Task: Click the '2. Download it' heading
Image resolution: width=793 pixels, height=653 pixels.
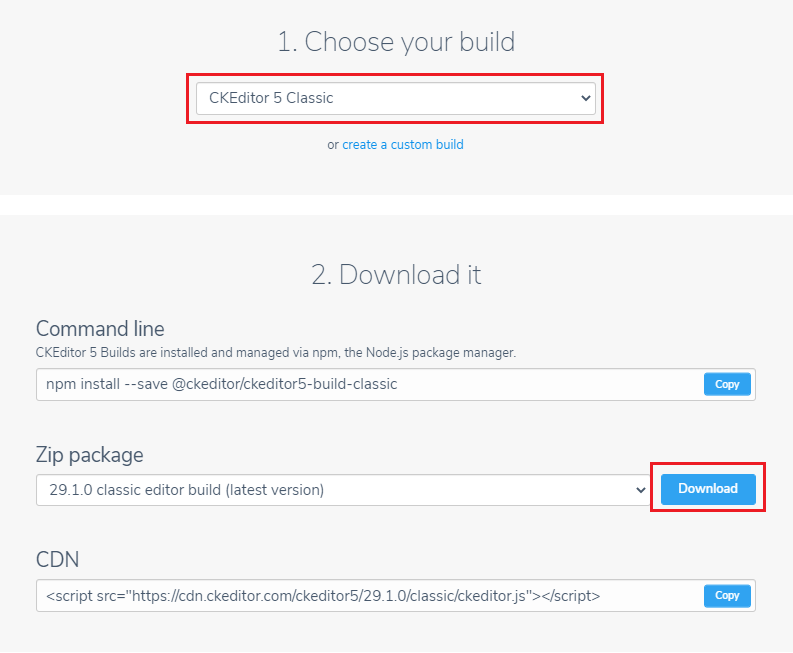Action: click(x=396, y=275)
